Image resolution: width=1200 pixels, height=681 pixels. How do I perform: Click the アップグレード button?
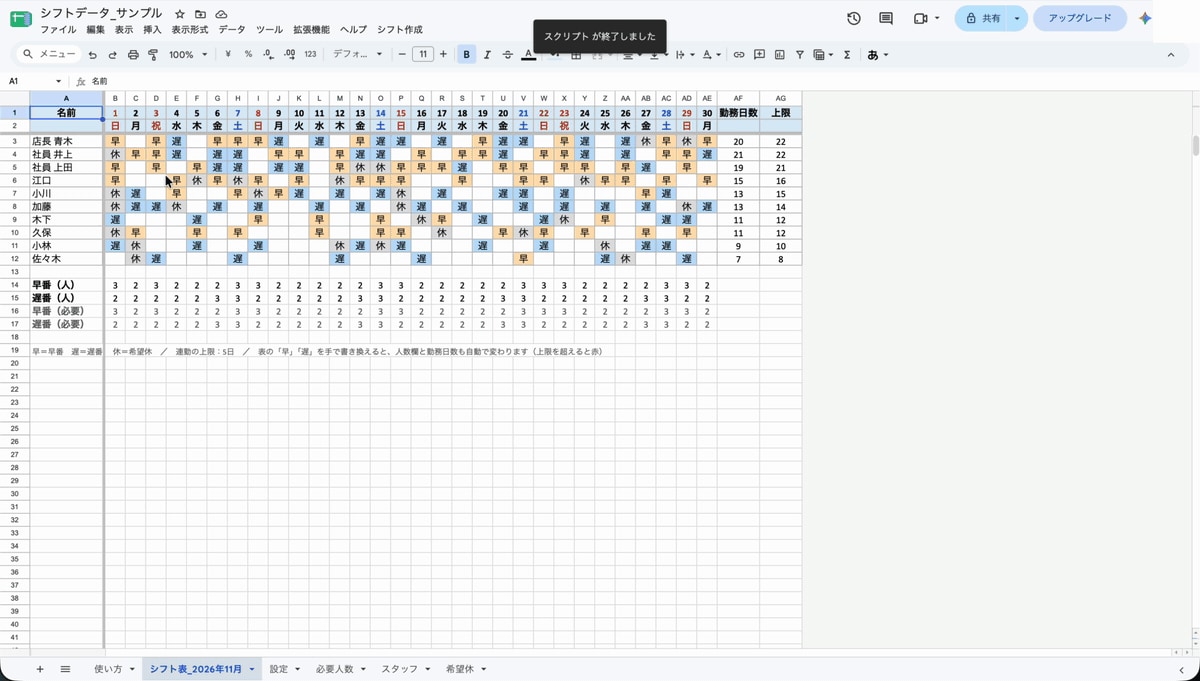coord(1080,19)
